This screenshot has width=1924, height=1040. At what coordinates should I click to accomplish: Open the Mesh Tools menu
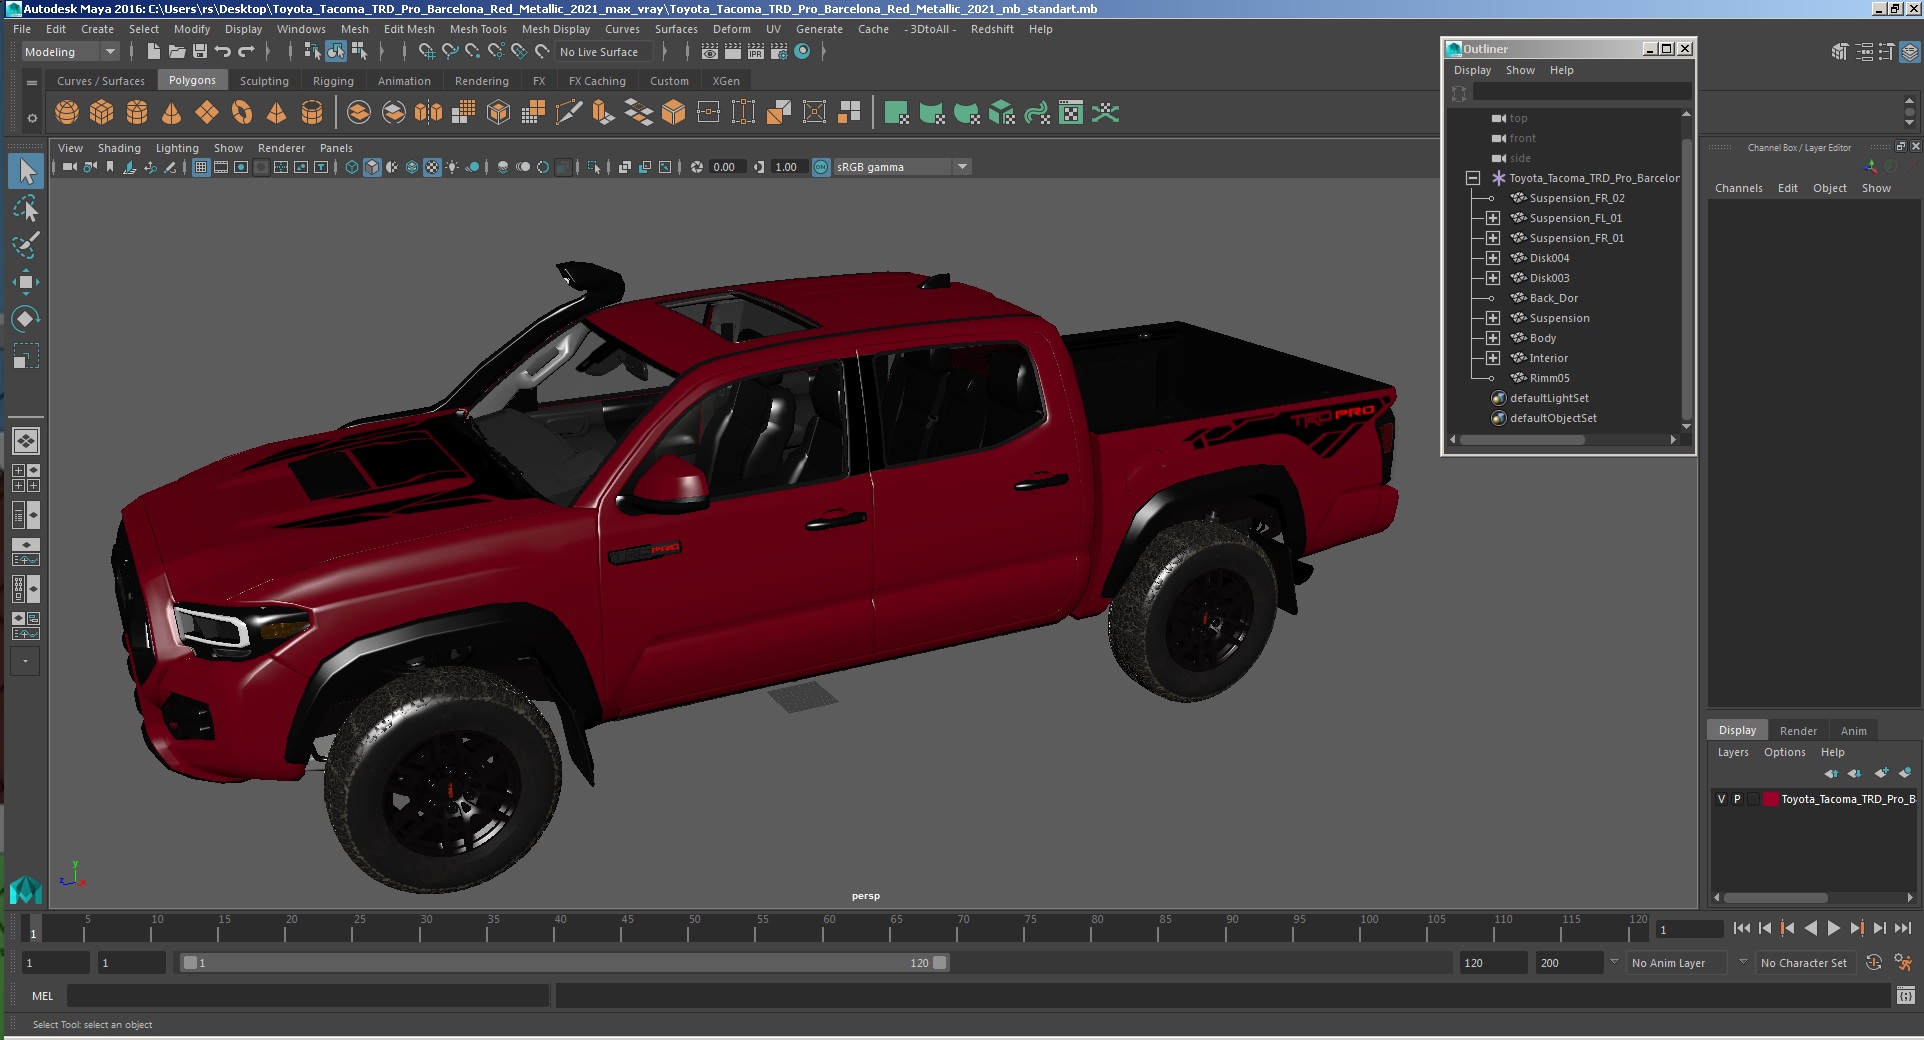point(478,29)
